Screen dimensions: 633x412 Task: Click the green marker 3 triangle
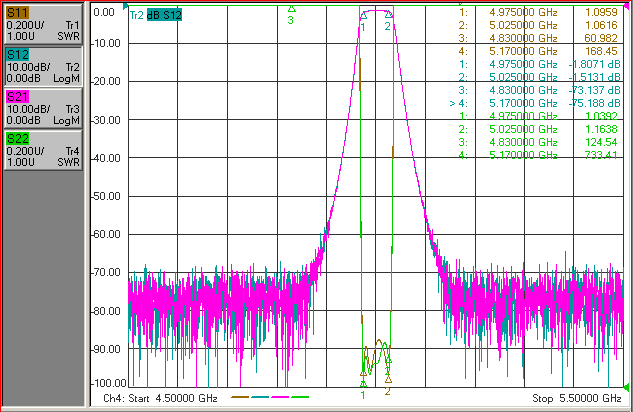pyautogui.click(x=291, y=8)
